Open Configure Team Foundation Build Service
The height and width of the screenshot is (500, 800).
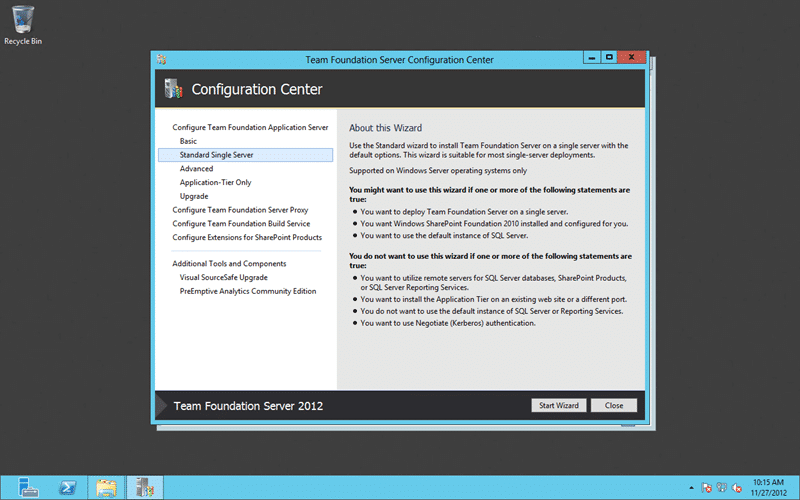click(241, 224)
